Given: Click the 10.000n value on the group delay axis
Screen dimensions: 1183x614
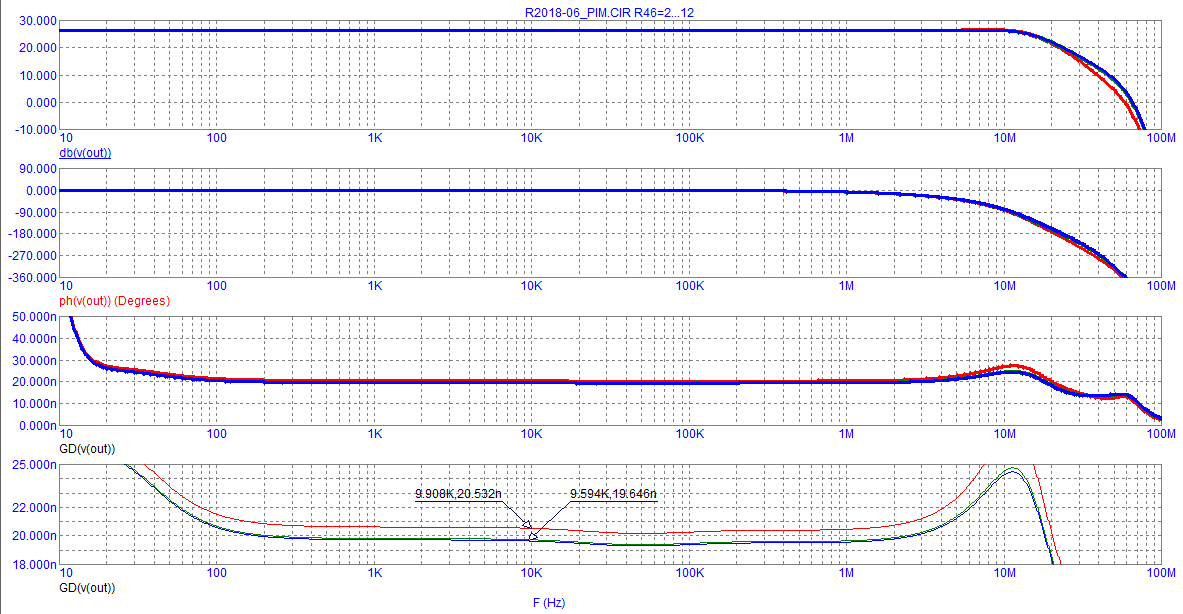Looking at the screenshot, I should coord(35,404).
